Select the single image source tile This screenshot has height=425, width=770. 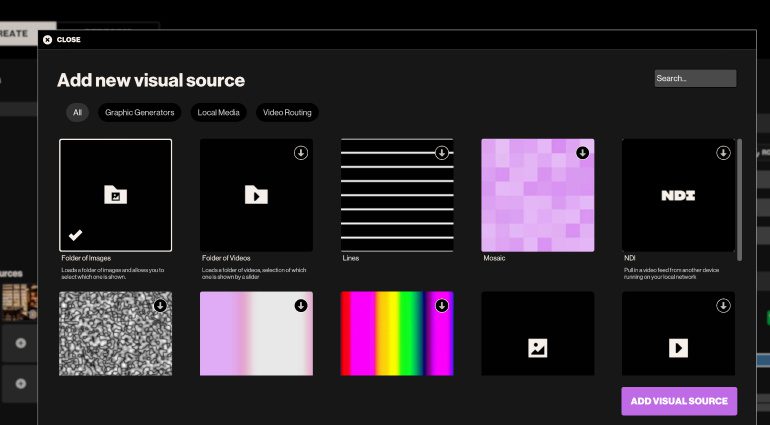537,335
